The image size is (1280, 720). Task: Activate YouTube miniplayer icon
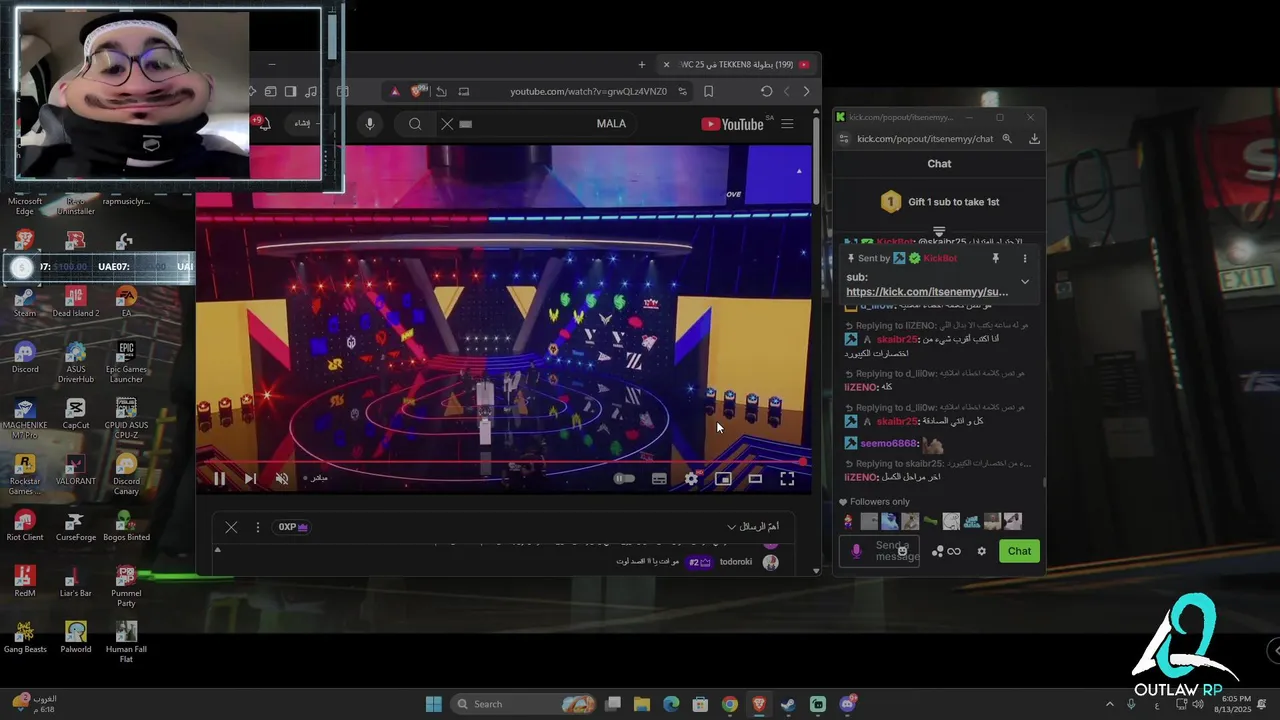pos(723,479)
